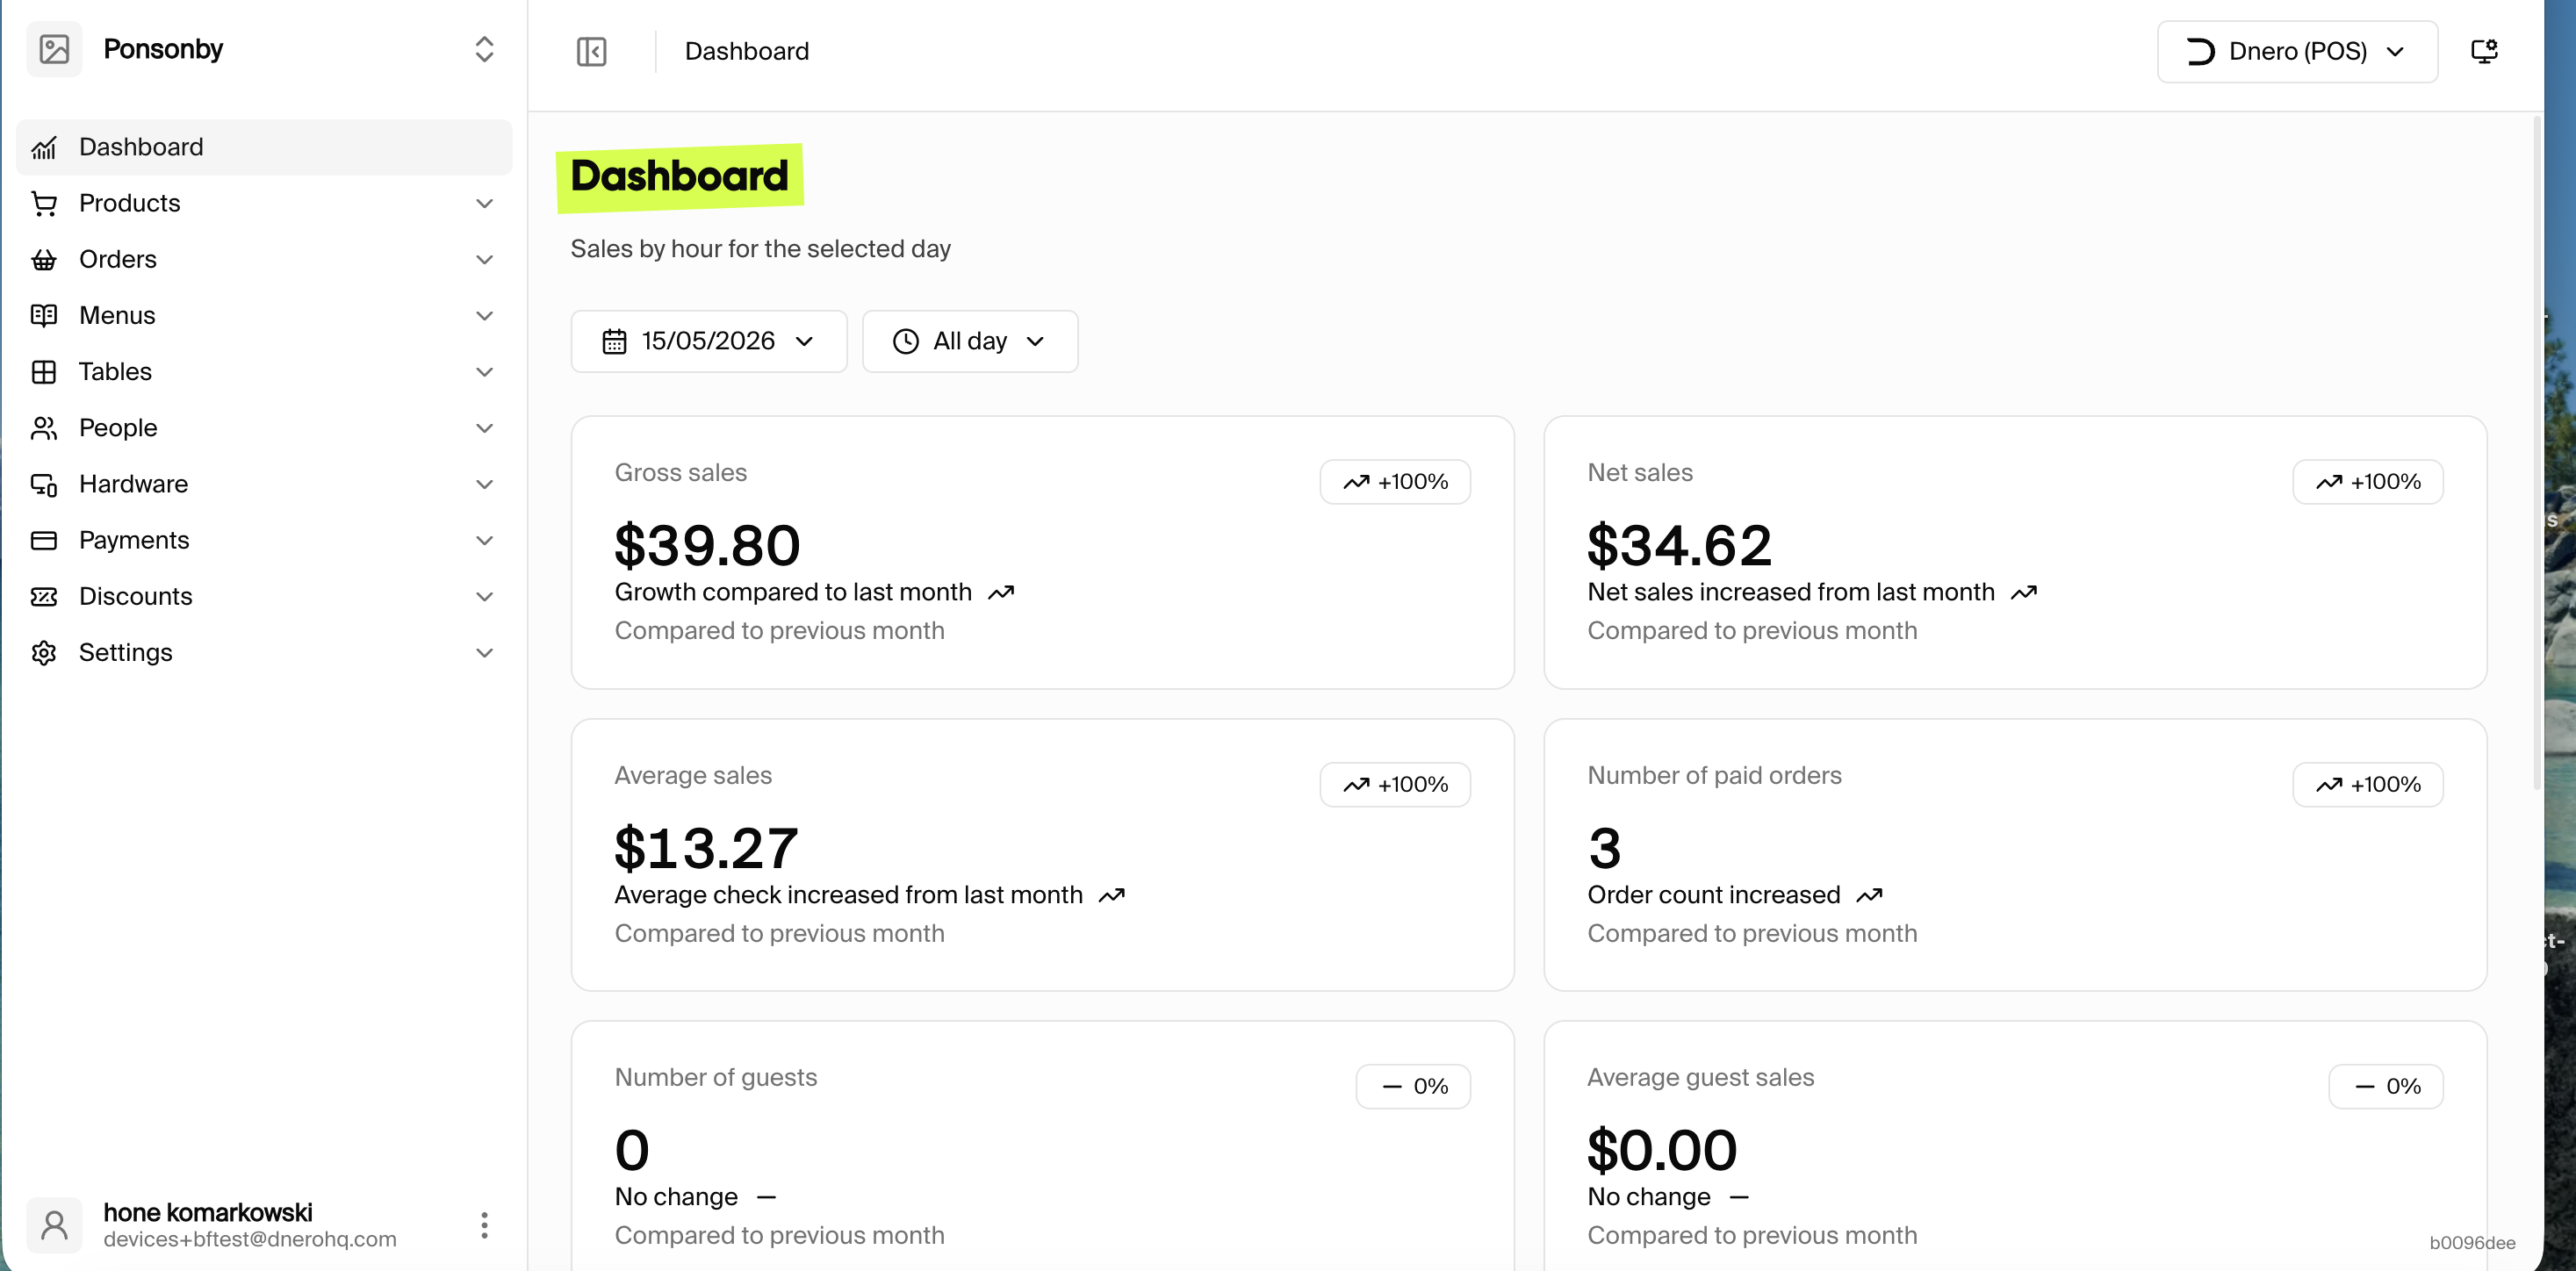2576x1271 pixels.
Task: Expand the Tables section chevron
Action: pyautogui.click(x=484, y=372)
